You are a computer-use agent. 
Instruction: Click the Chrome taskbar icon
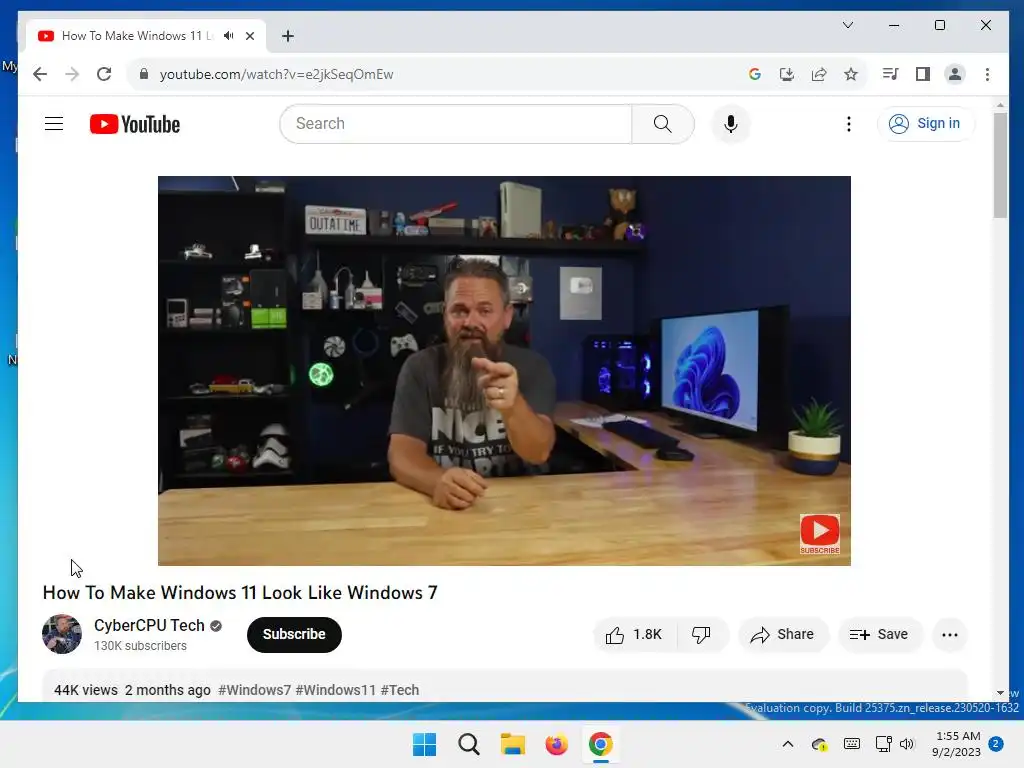click(601, 744)
